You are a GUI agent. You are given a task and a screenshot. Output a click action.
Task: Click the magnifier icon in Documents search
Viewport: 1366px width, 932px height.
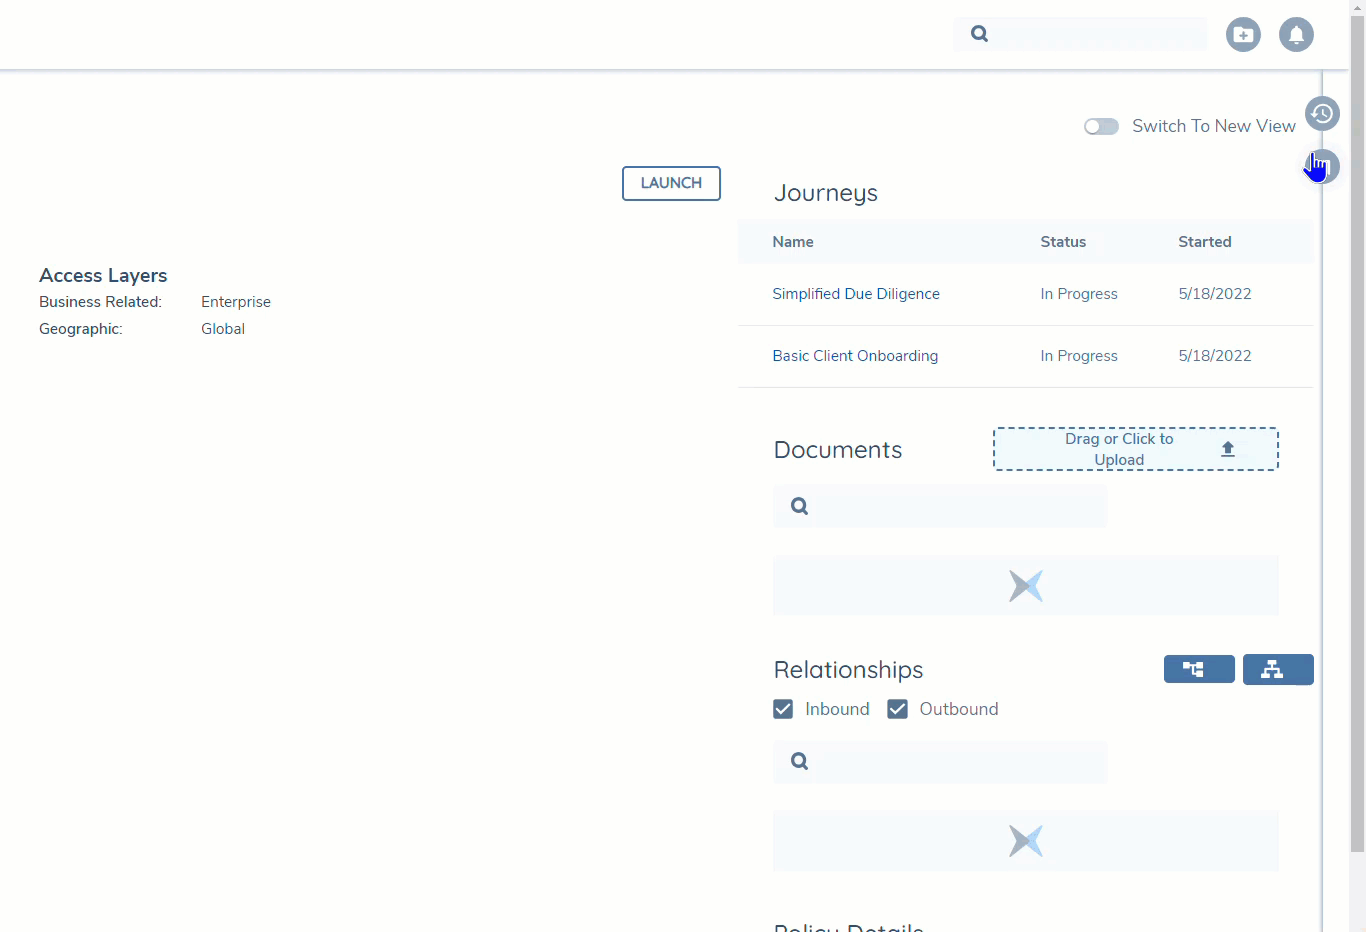[x=799, y=506]
